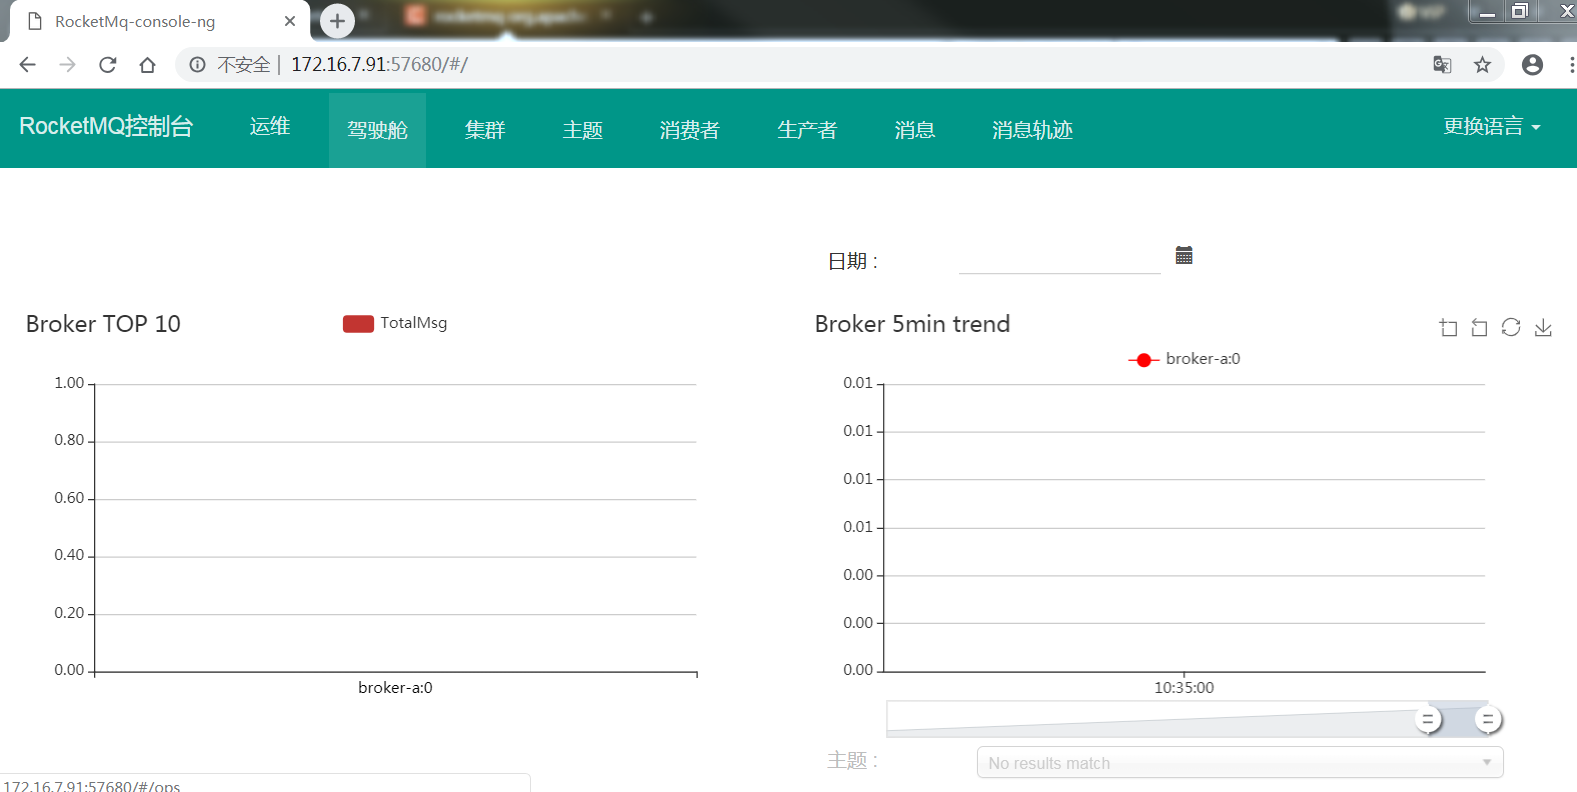
Task: Go to the 主题 topic page
Action: (582, 130)
